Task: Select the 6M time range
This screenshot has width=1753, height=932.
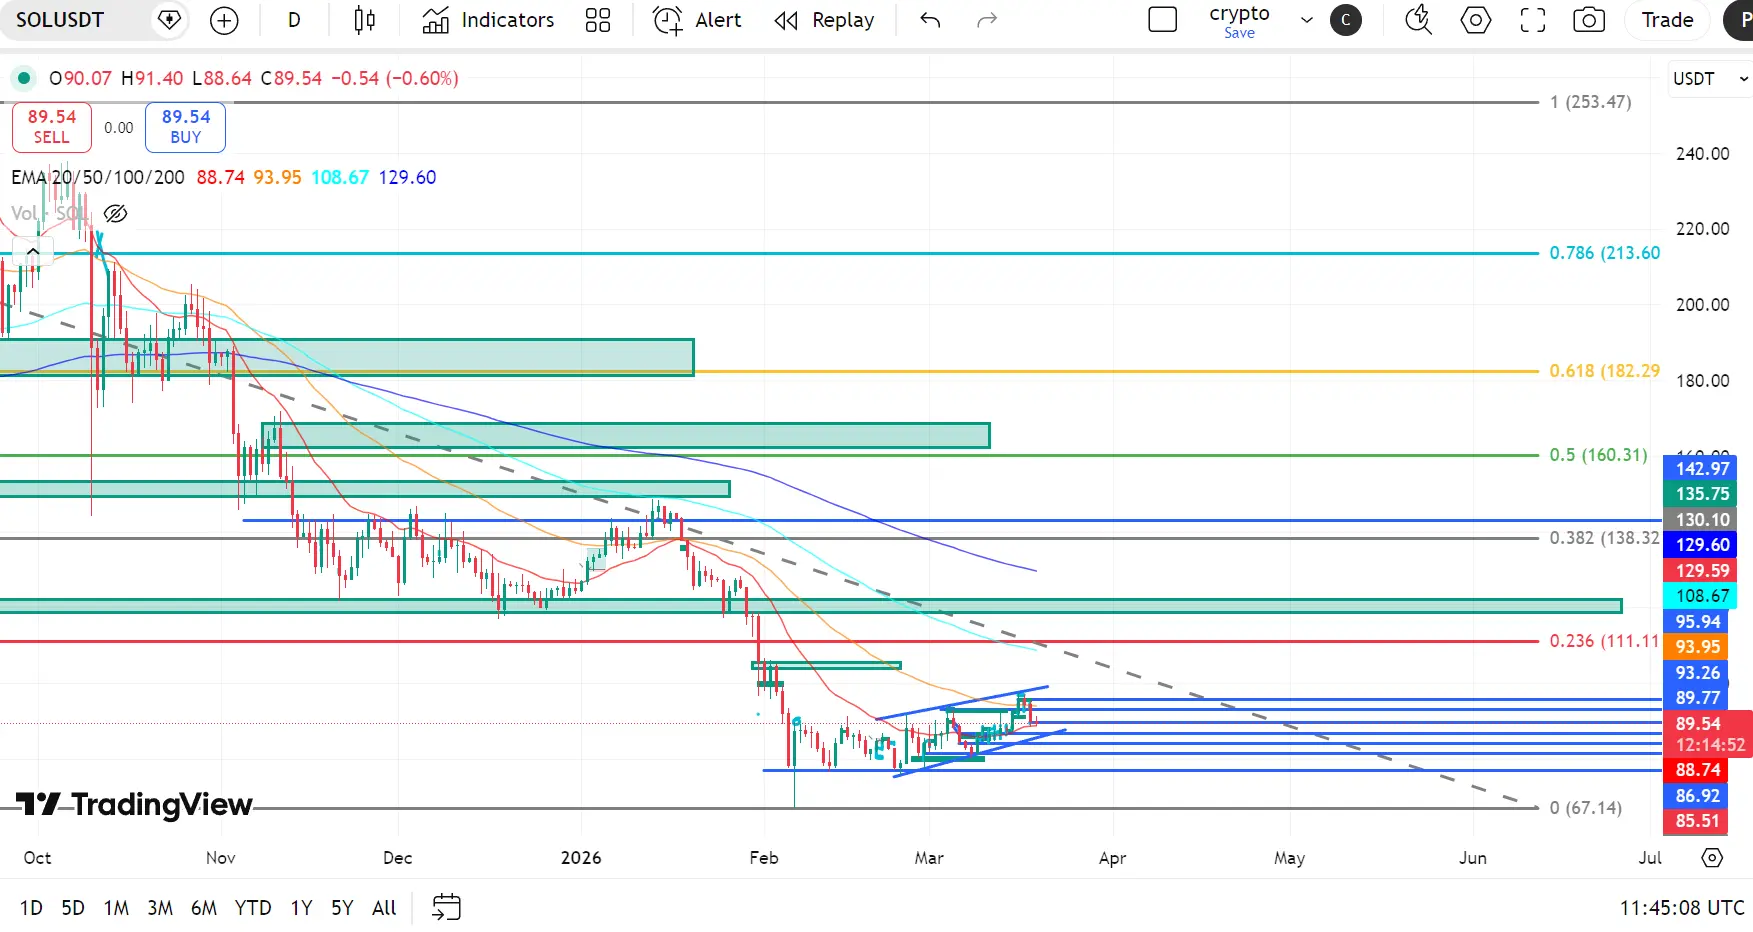Action: pos(204,908)
